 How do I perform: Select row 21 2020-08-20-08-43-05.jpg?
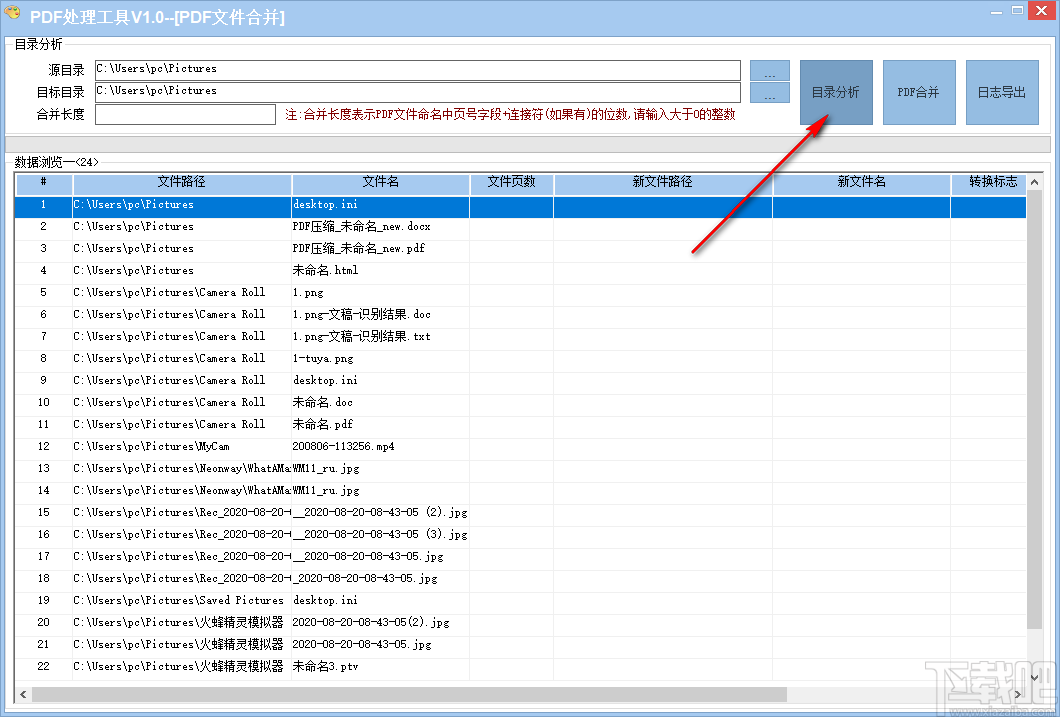(x=521, y=645)
